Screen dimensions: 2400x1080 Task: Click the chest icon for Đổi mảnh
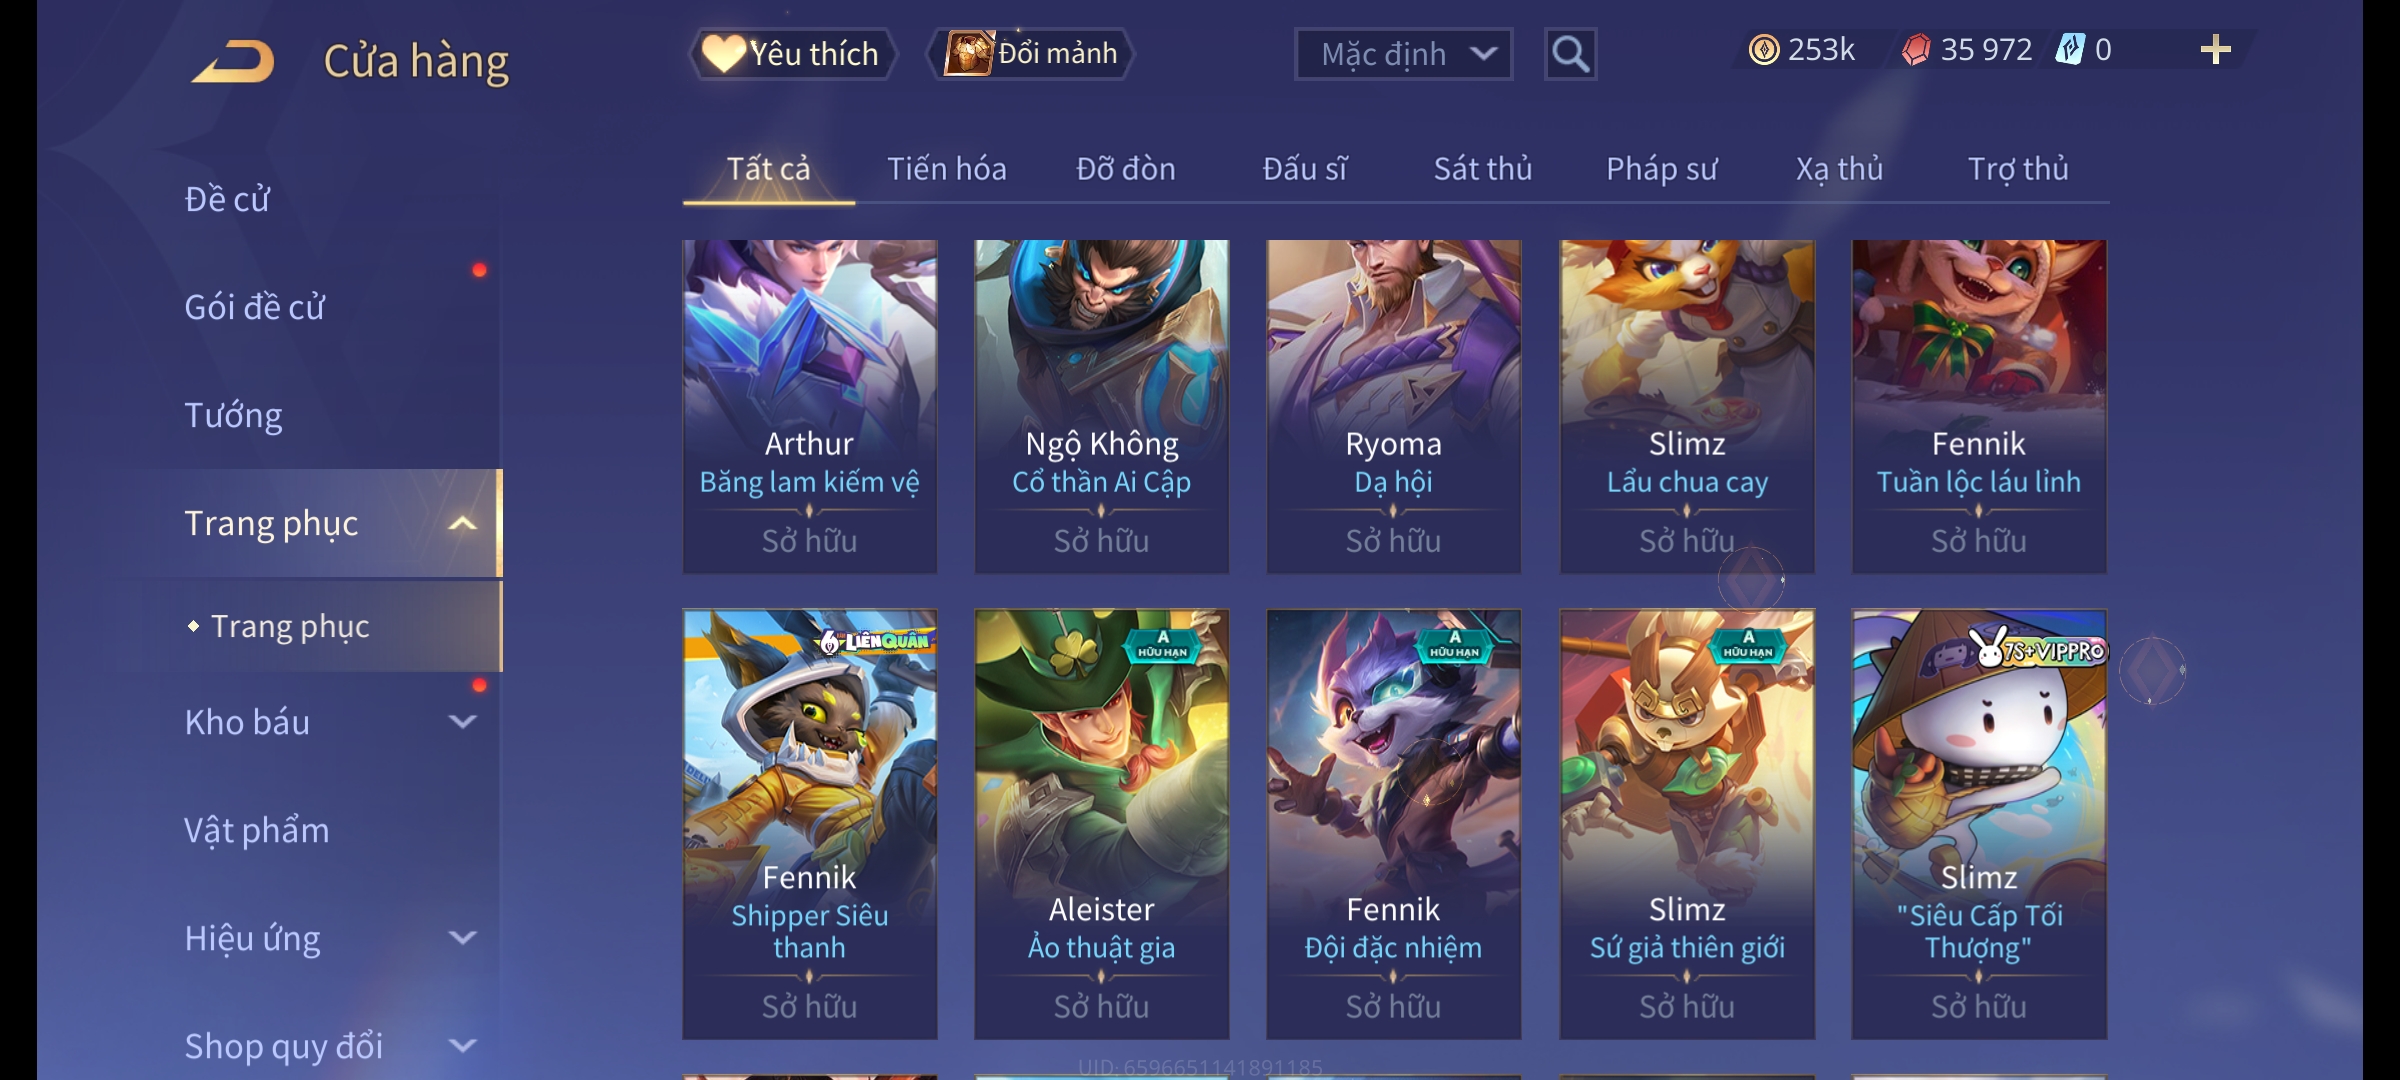pos(967,53)
